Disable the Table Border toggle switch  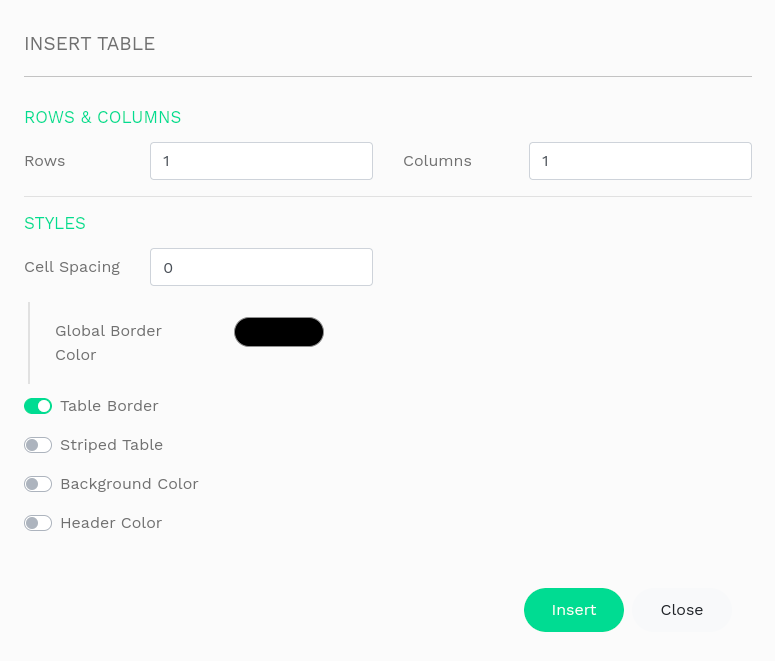(38, 406)
